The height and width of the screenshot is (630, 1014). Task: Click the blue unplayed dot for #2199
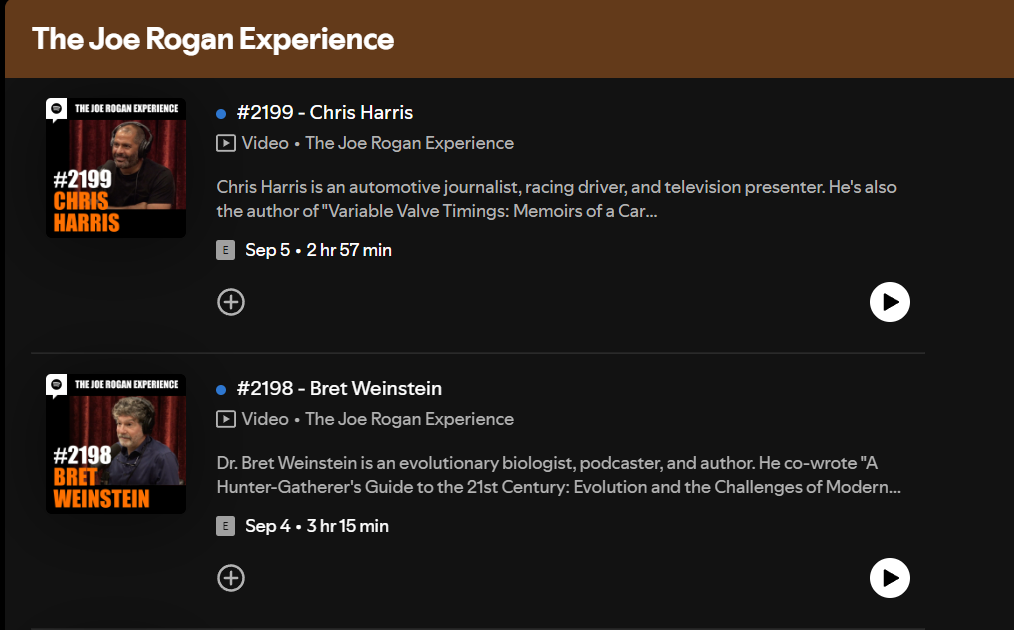pos(221,113)
